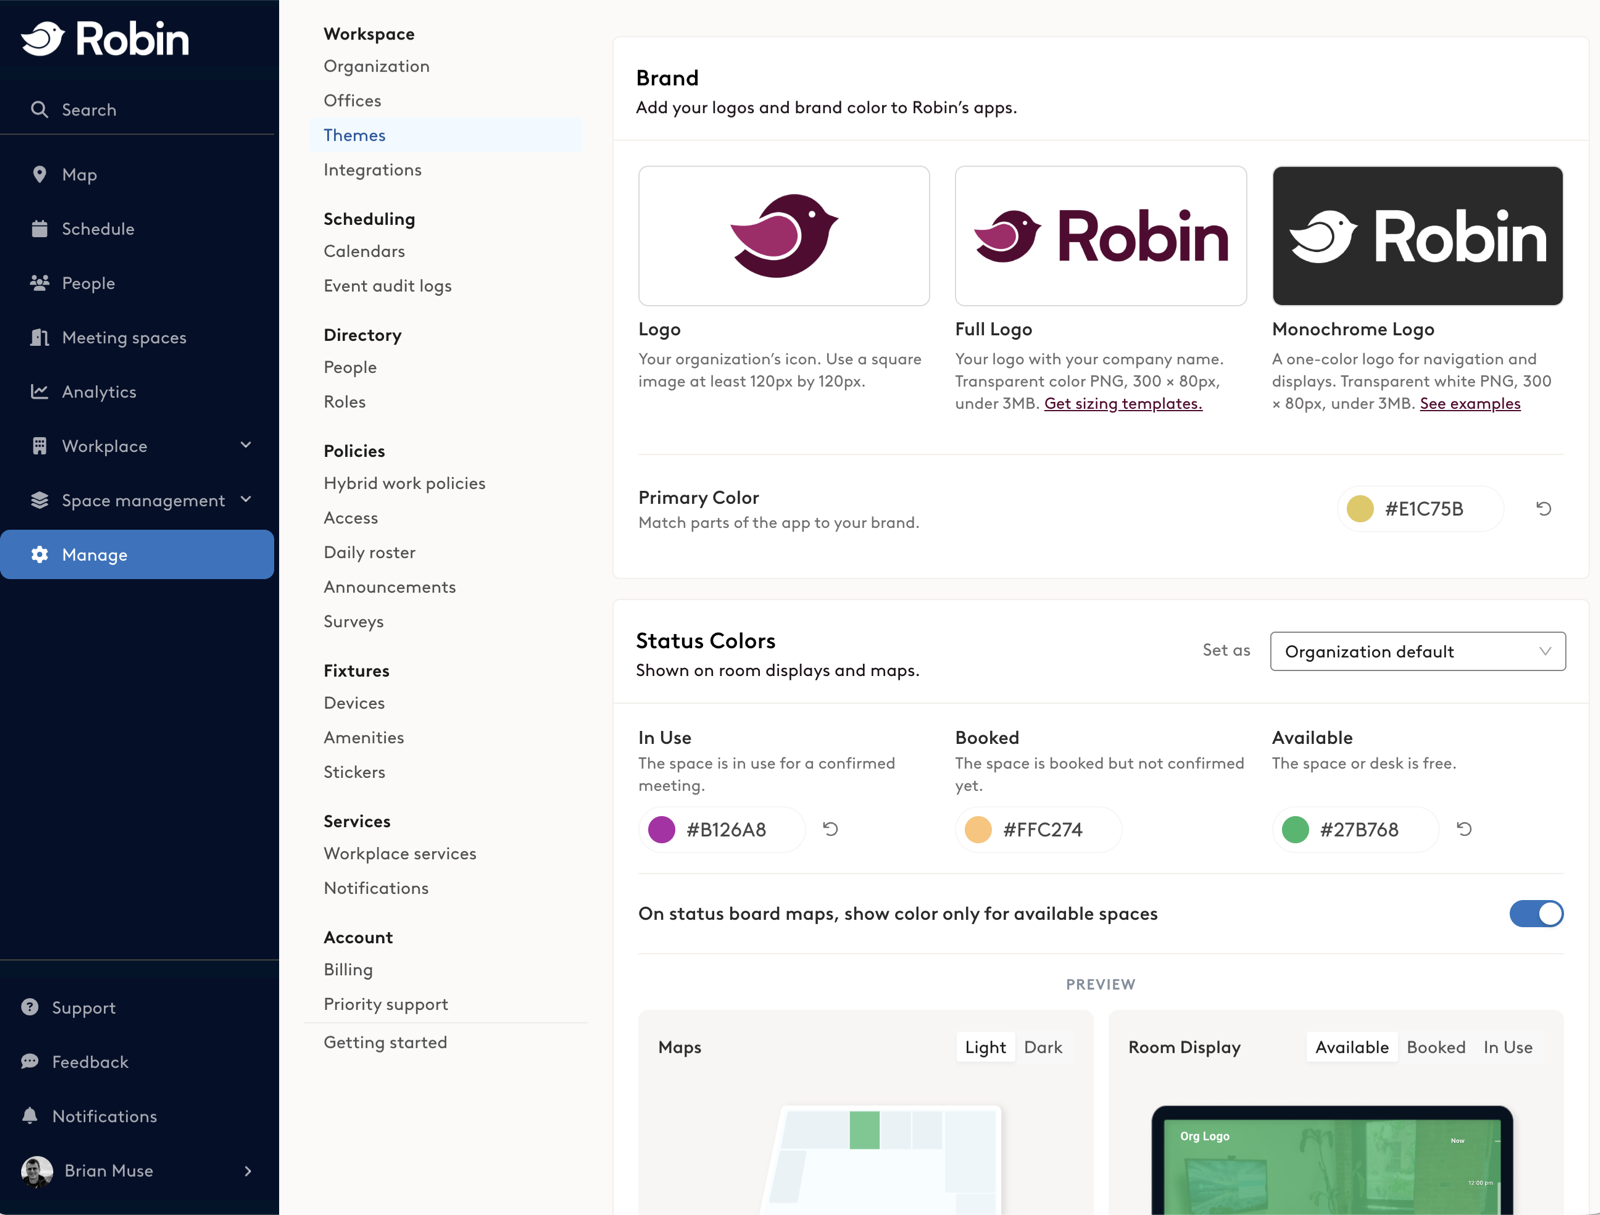
Task: Click the Monochrome Logo thumbnail
Action: point(1417,236)
